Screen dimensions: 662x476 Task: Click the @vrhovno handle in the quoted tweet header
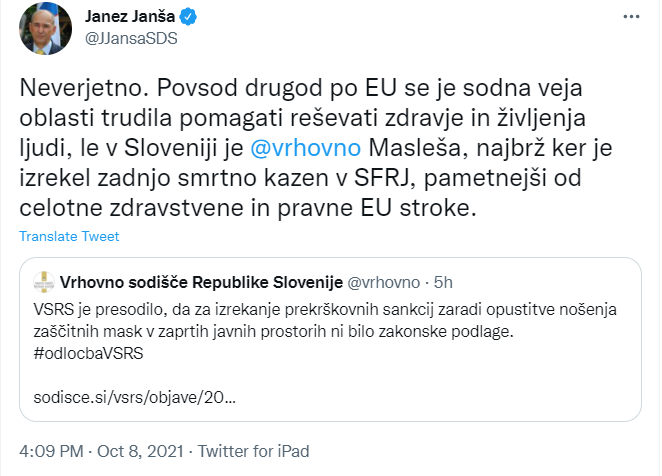tap(384, 280)
